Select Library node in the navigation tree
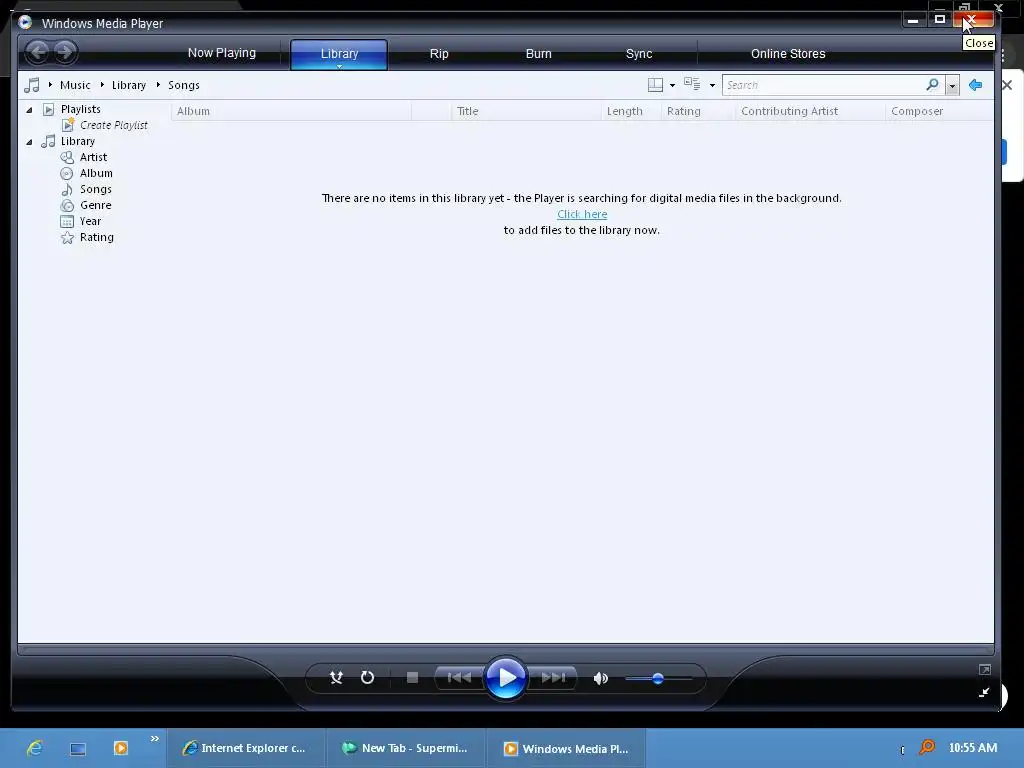This screenshot has height=768, width=1024. 78,141
